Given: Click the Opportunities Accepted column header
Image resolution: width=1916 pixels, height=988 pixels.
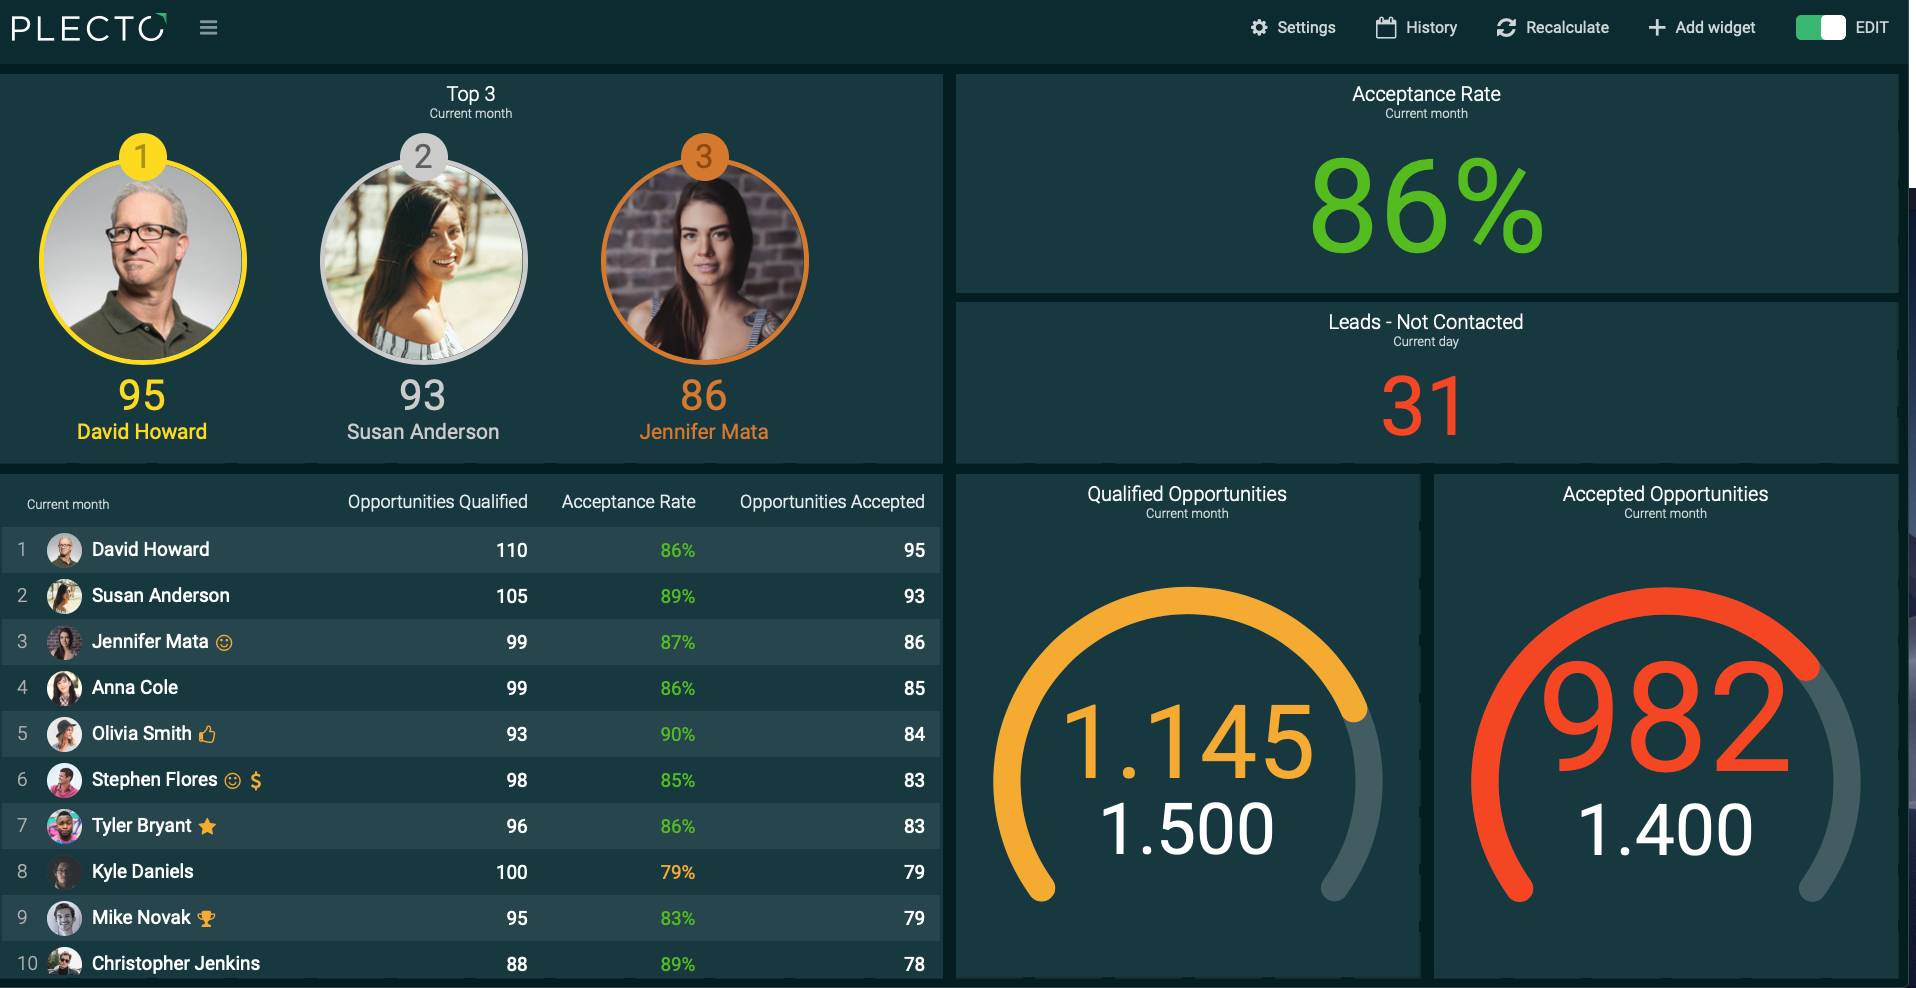Looking at the screenshot, I should coord(832,502).
